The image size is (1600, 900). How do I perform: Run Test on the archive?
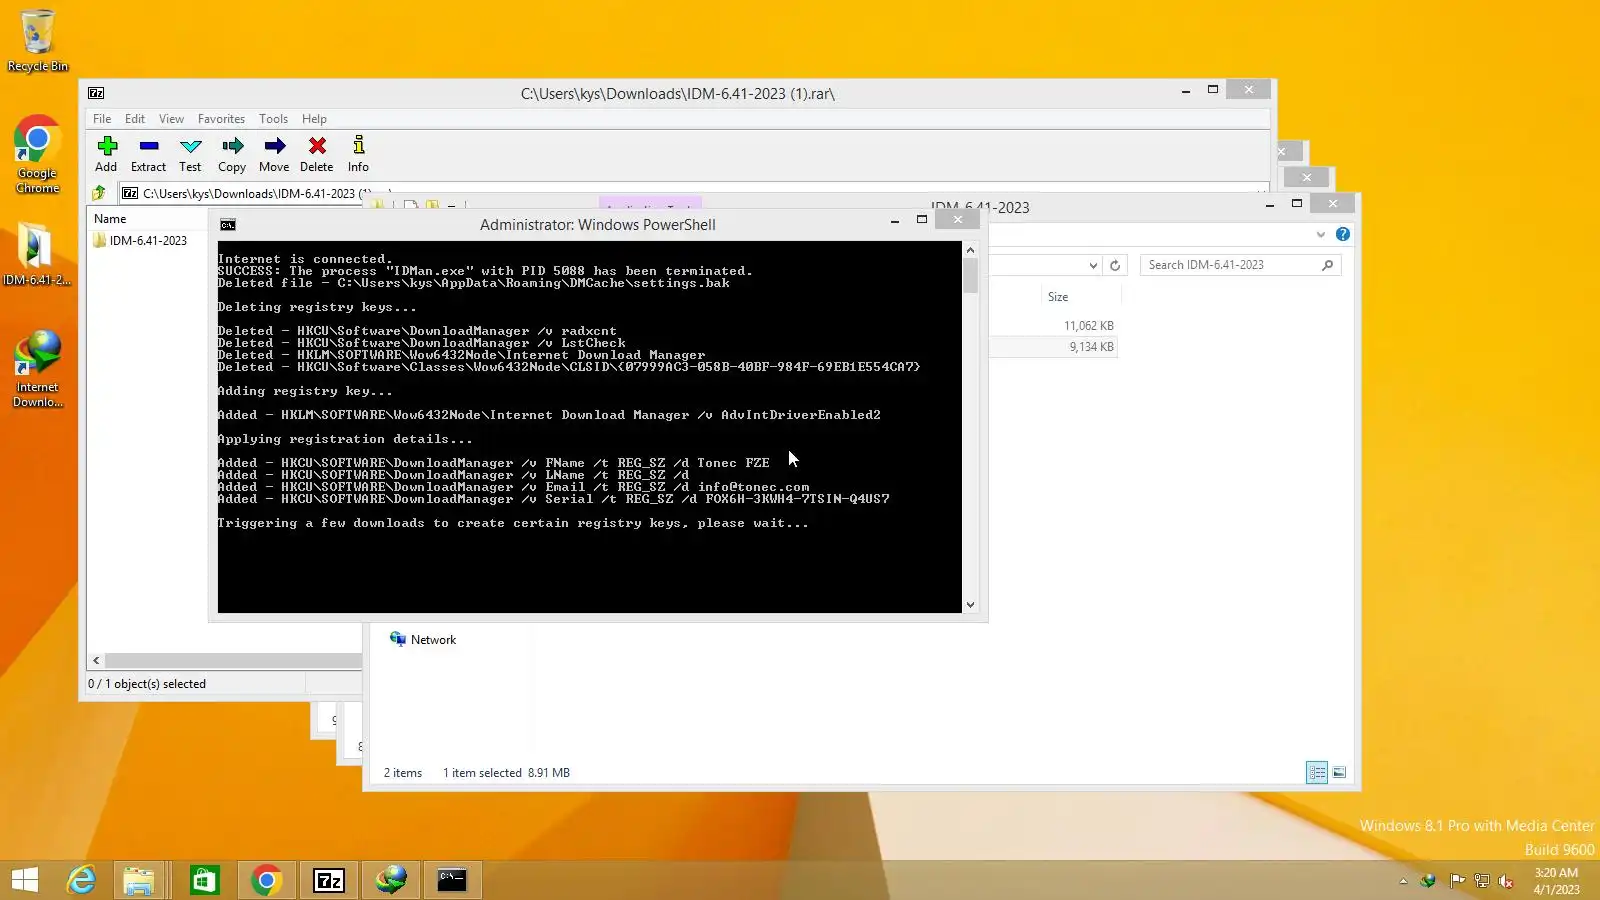(190, 154)
